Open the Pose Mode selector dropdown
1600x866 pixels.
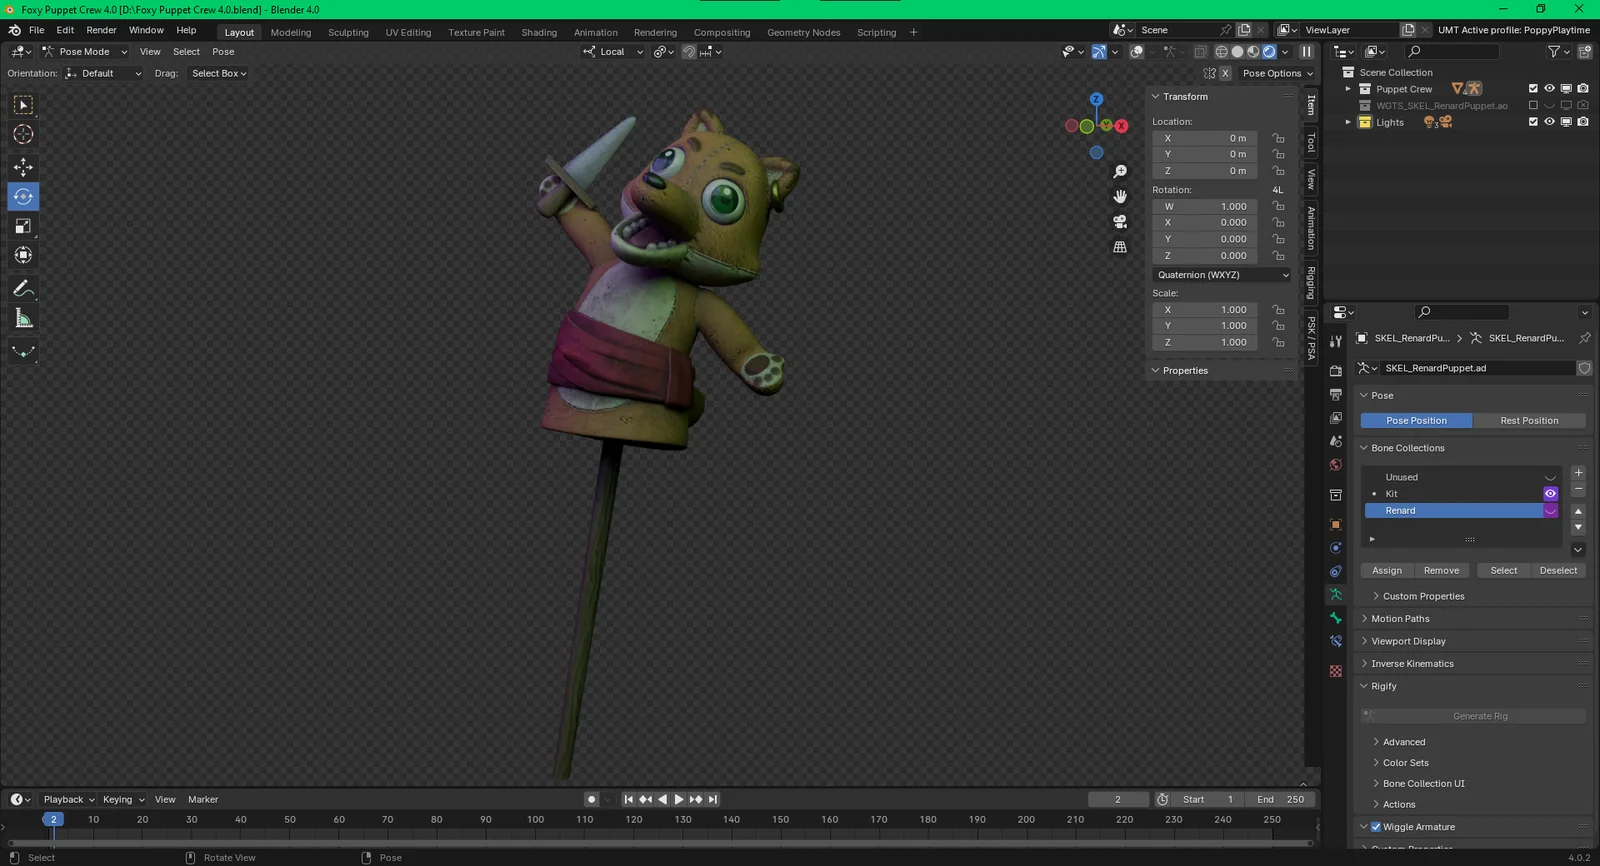pyautogui.click(x=85, y=52)
